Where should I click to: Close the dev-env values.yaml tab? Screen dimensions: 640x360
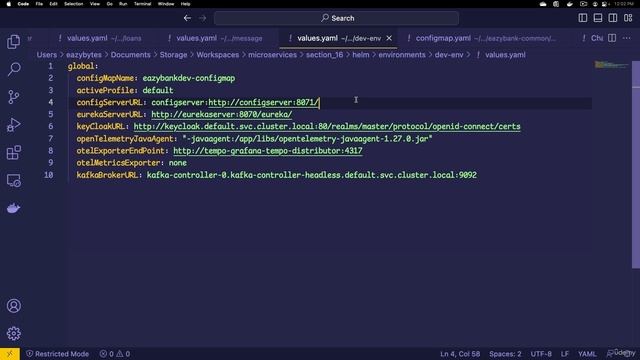389,38
